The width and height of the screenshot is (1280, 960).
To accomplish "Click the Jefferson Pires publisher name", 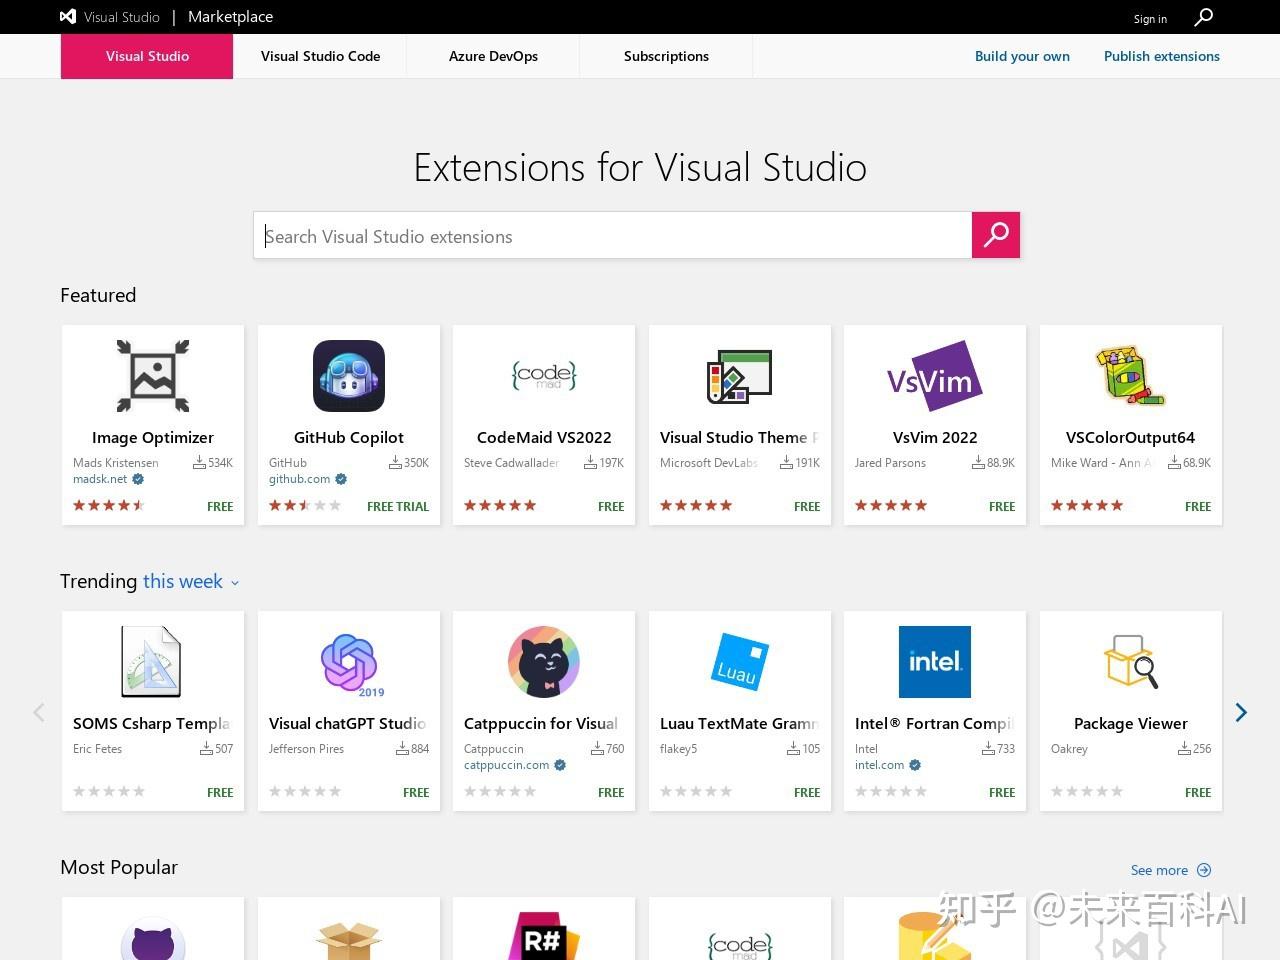I will click(306, 749).
